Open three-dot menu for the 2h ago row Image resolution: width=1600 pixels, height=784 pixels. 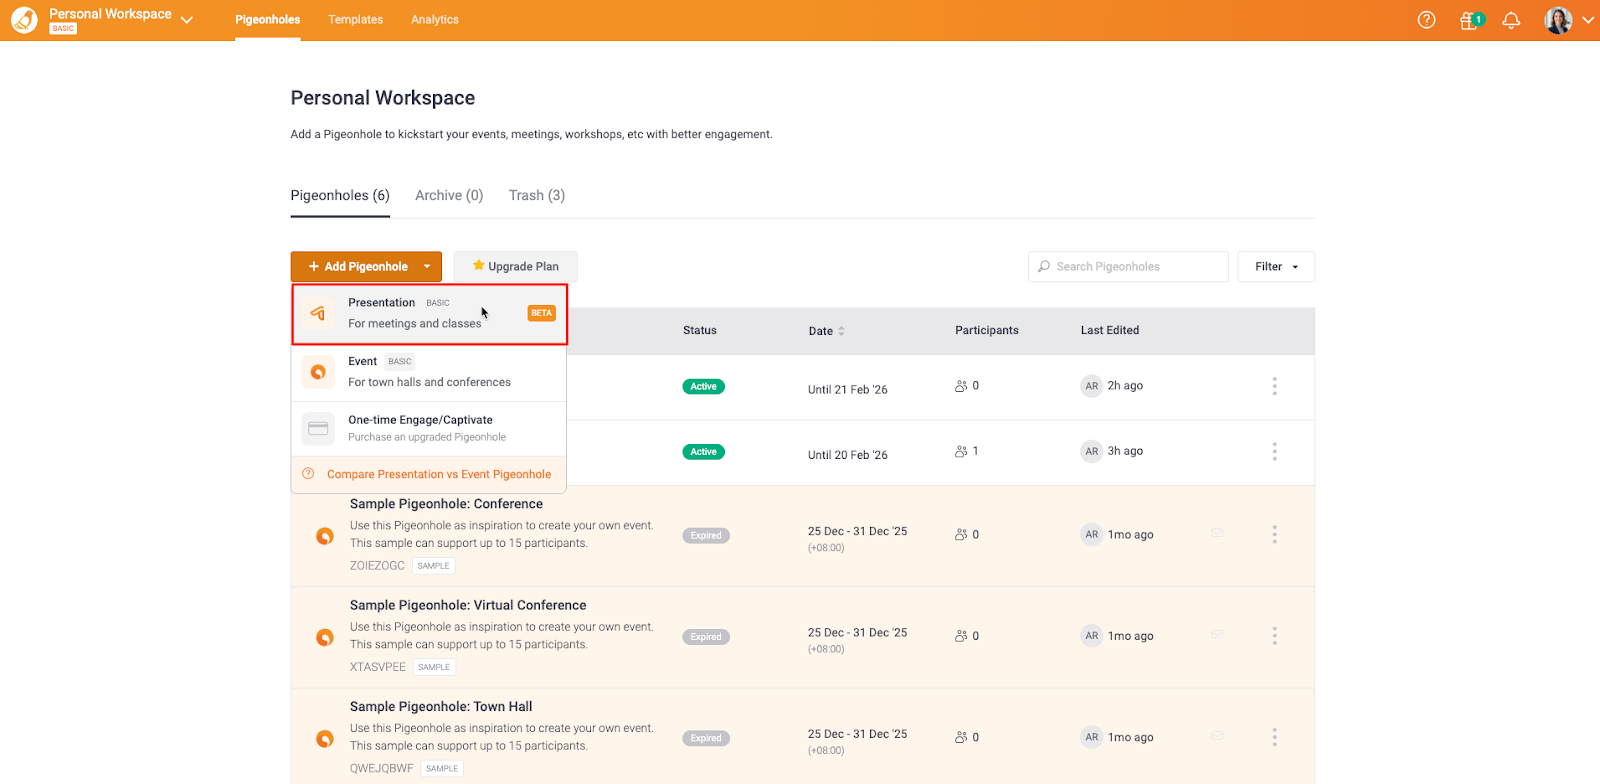point(1274,386)
